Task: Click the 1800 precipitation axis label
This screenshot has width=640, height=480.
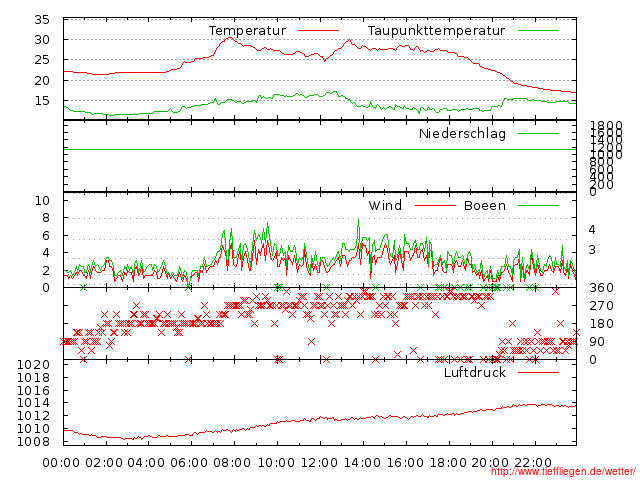Action: (x=604, y=126)
